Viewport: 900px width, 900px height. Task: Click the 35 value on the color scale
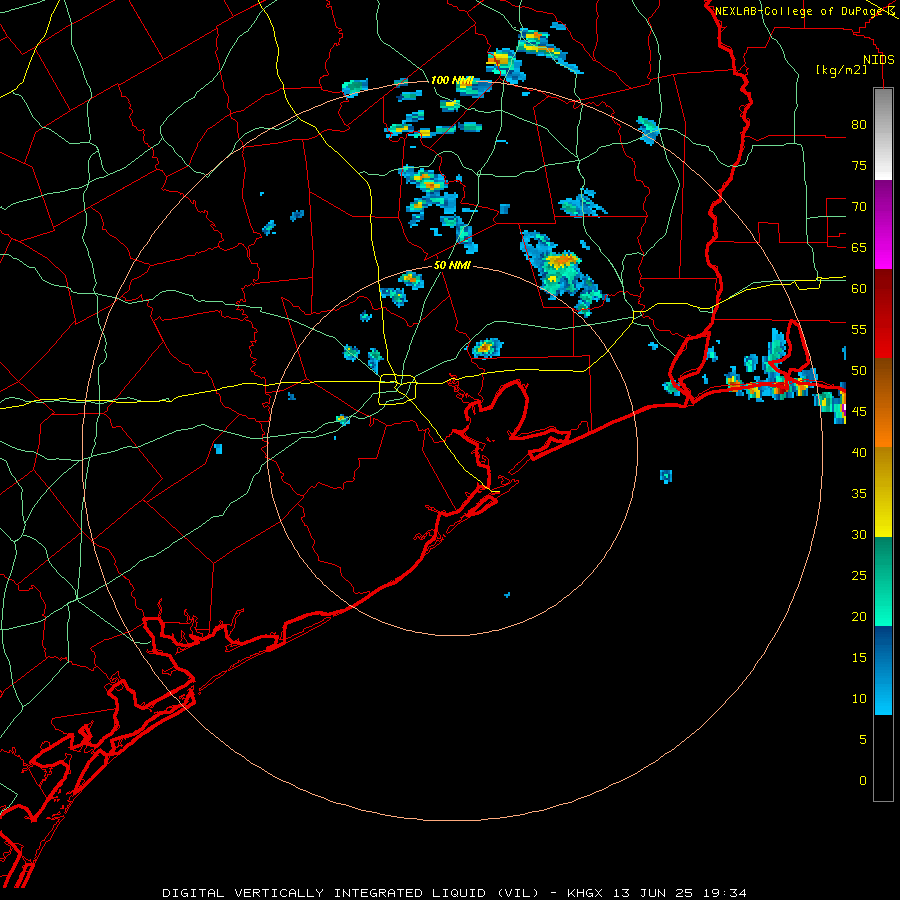point(859,494)
